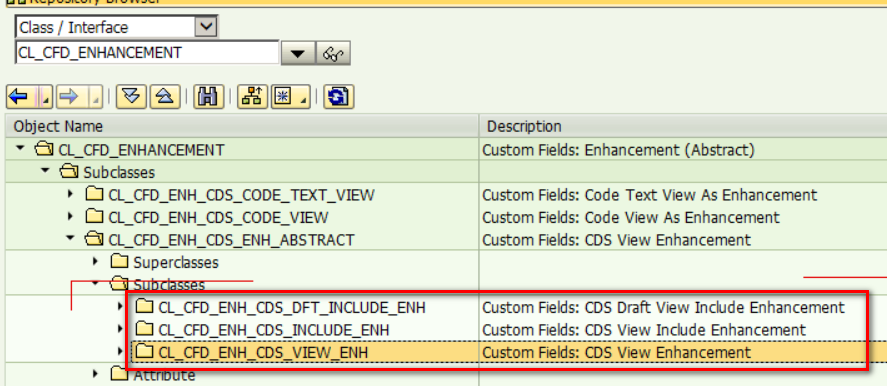Viewport: 887px width, 386px height.
Task: Click 'Custom Fields: Code Text View As Enhancement'
Action: pyautogui.click(x=649, y=195)
